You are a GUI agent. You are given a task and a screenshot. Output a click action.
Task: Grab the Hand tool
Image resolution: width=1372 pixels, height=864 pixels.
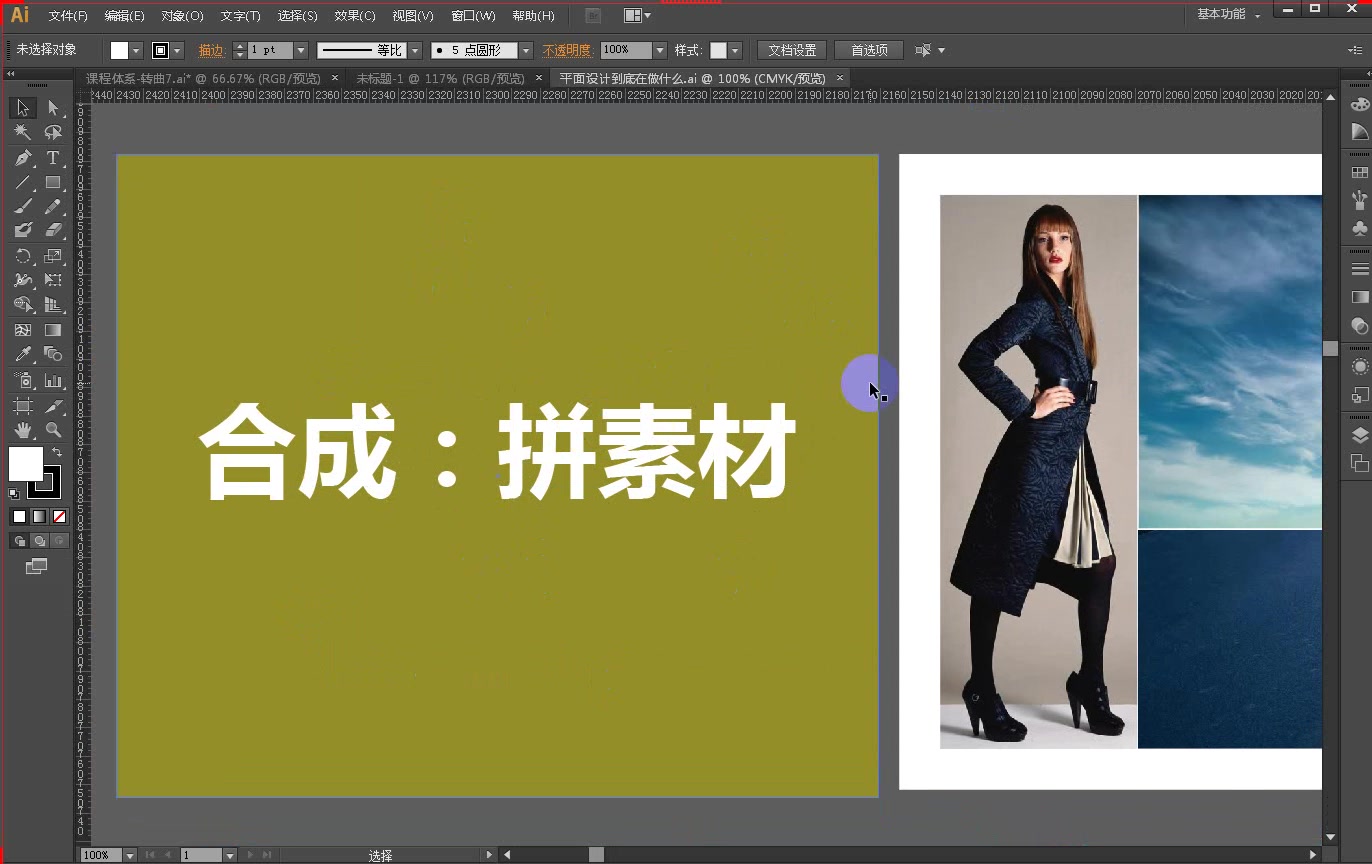(x=22, y=430)
